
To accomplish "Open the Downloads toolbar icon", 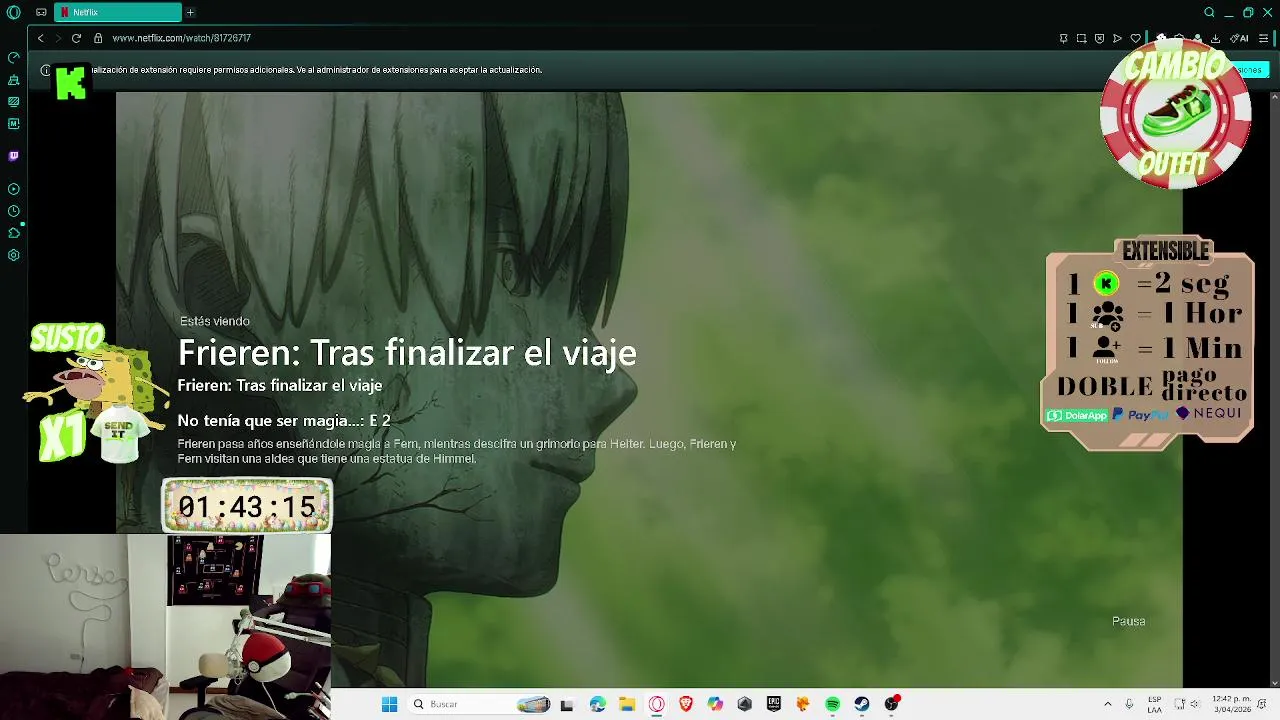I will pyautogui.click(x=1215, y=38).
